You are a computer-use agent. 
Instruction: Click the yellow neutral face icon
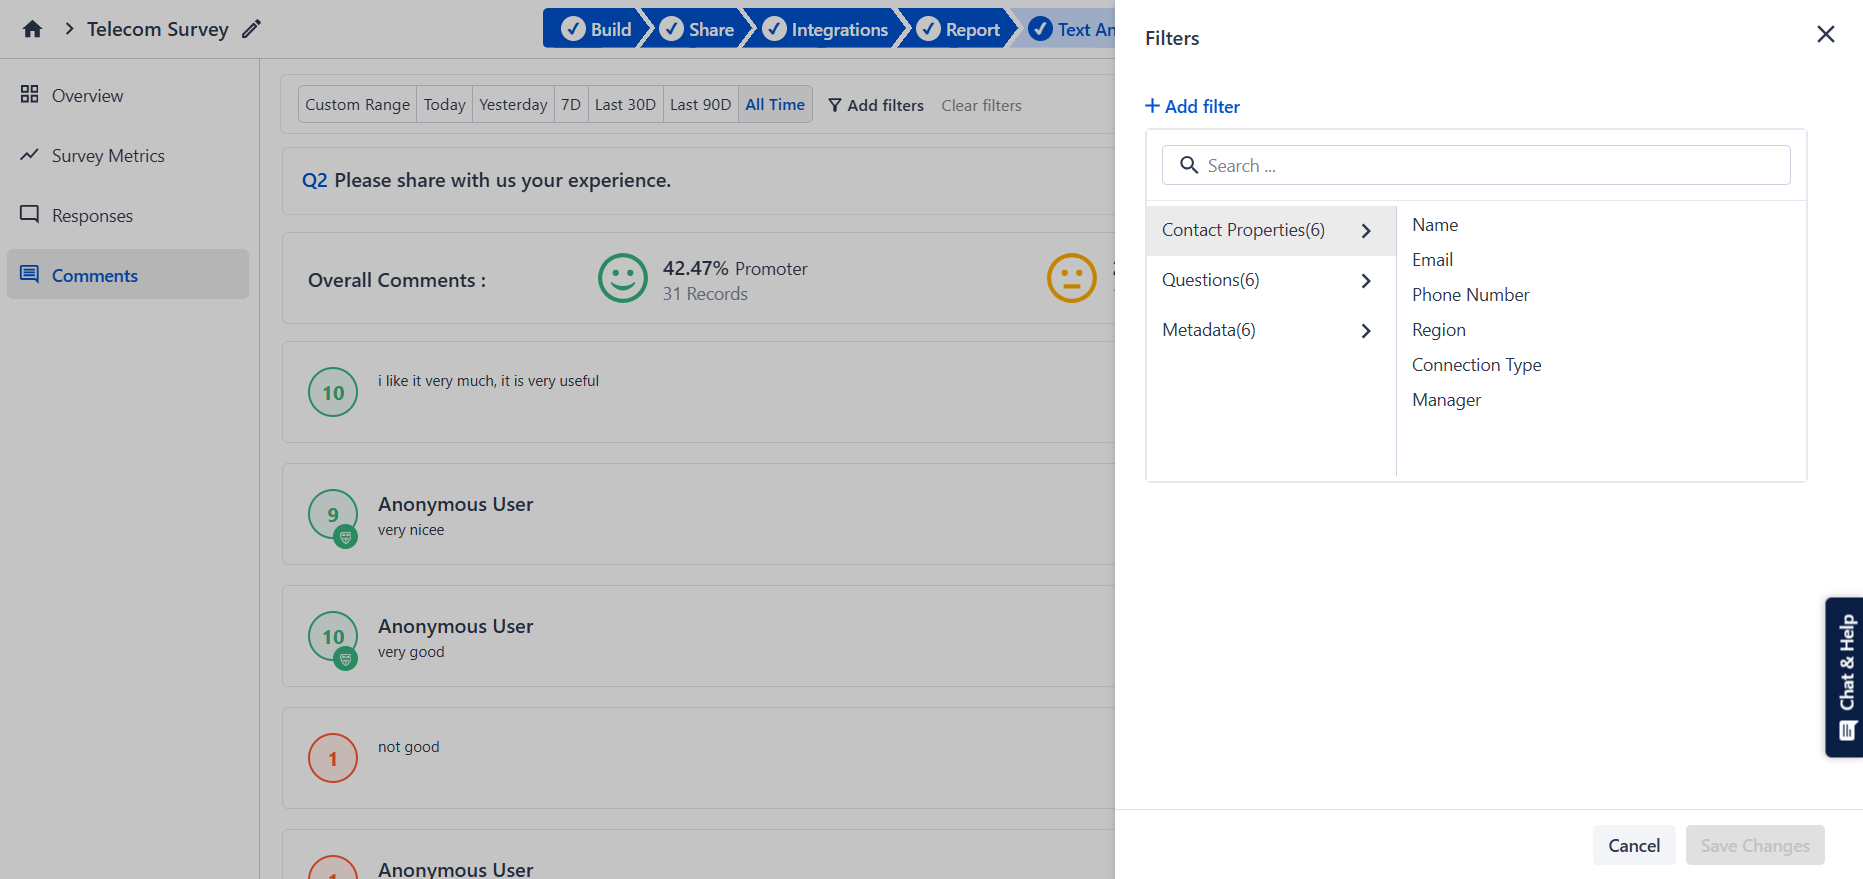(1071, 278)
